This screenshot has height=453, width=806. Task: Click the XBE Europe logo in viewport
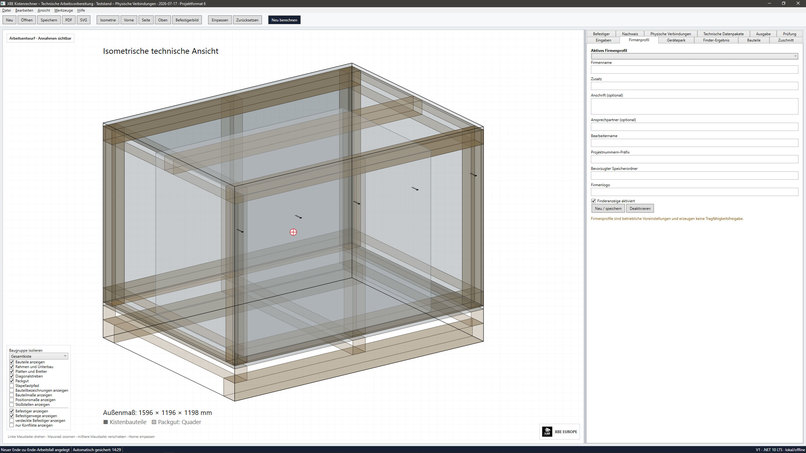tap(560, 431)
